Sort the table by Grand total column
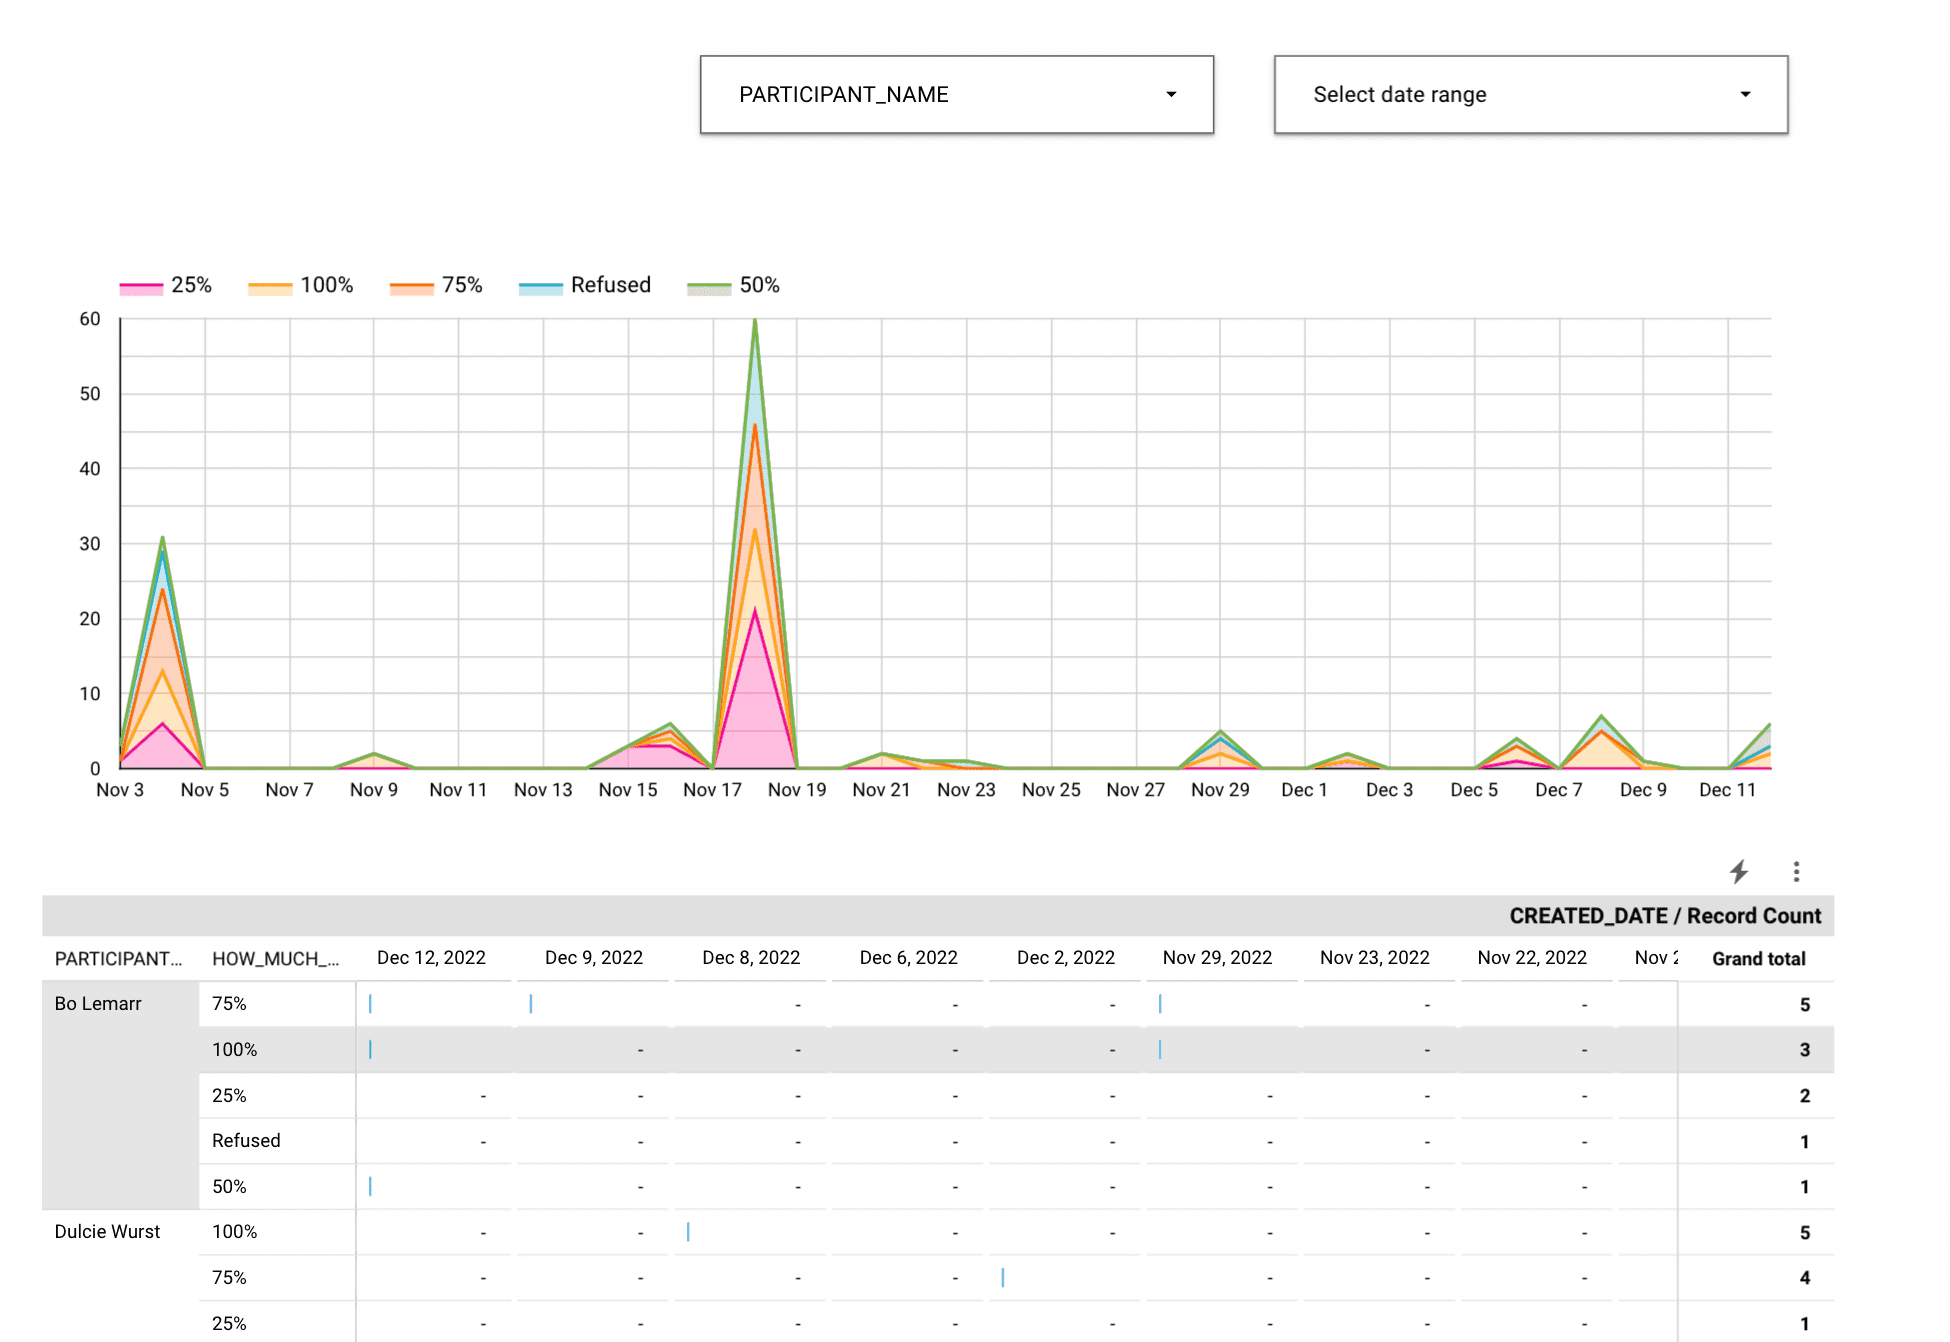Screen dimensions: 1950x1342 [1758, 957]
